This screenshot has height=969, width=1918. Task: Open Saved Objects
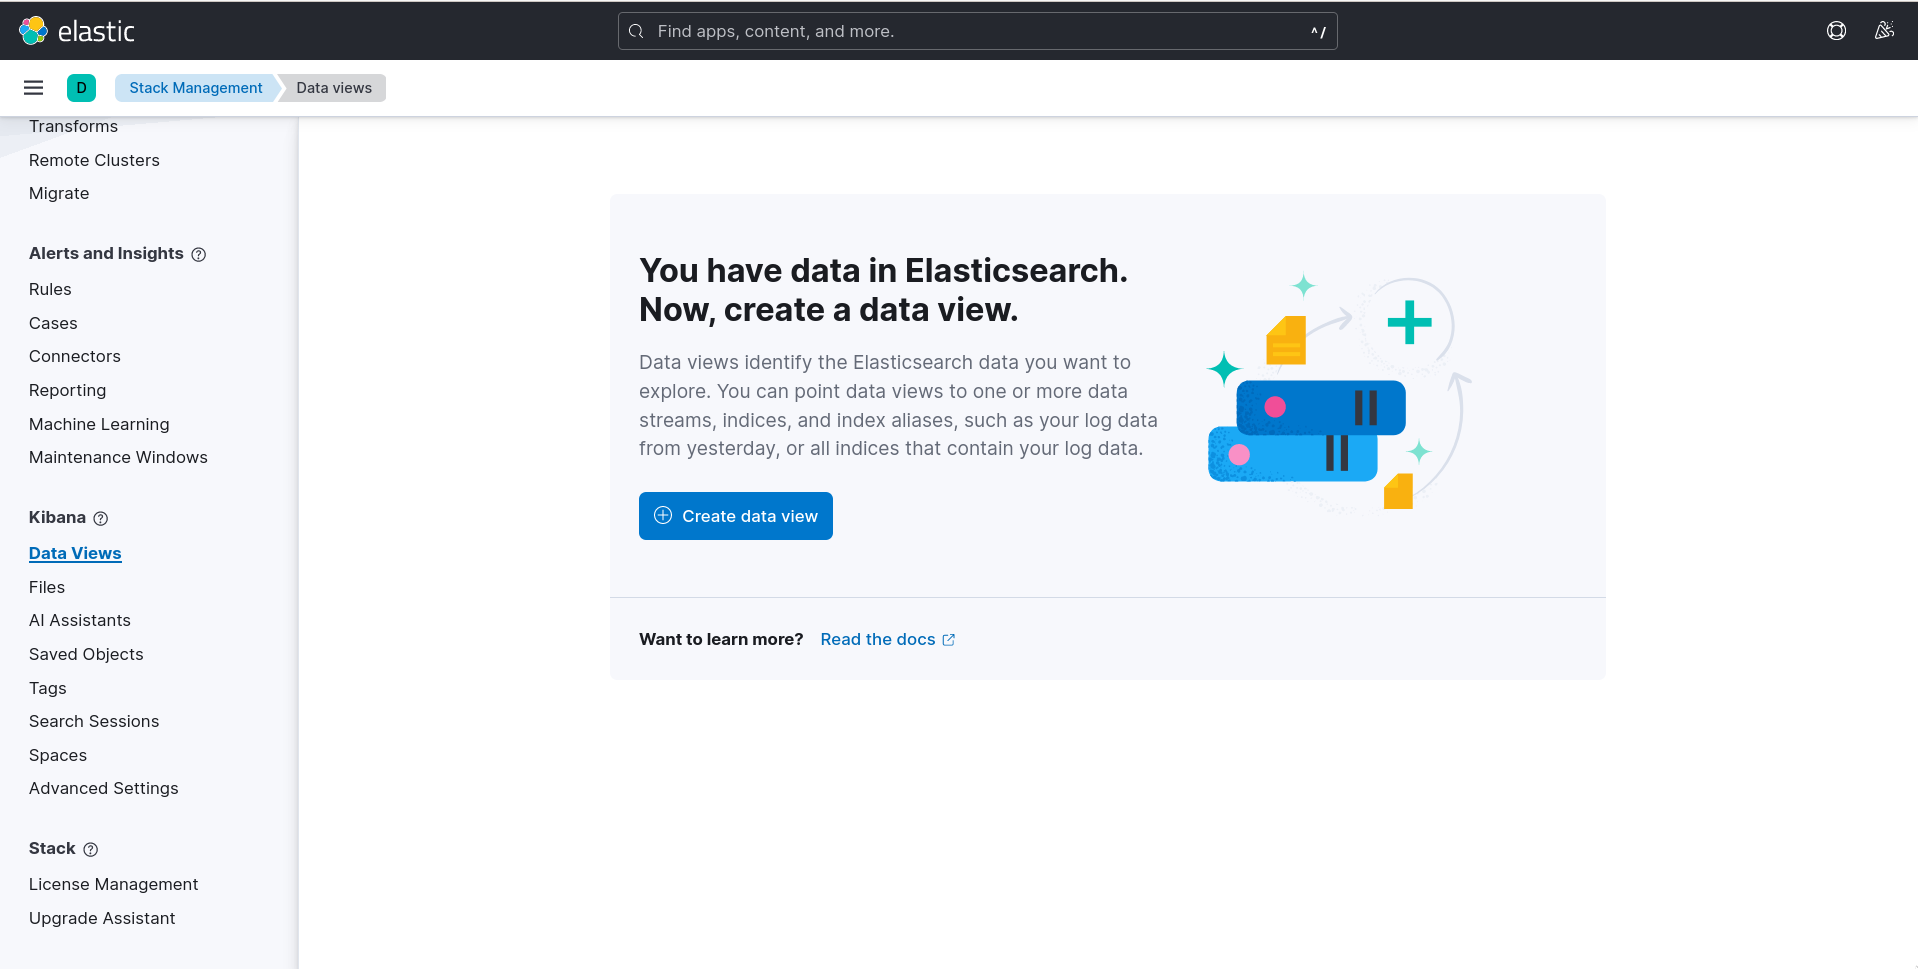(86, 654)
